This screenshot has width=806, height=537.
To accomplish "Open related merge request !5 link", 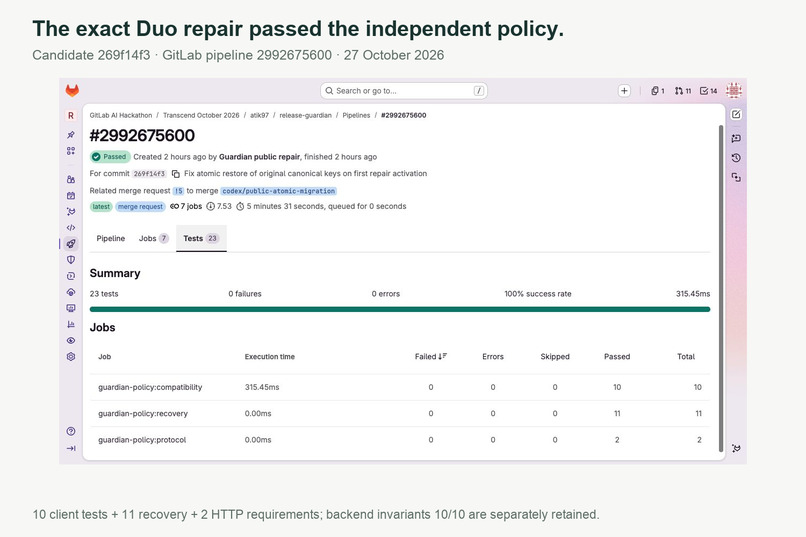I will point(178,191).
